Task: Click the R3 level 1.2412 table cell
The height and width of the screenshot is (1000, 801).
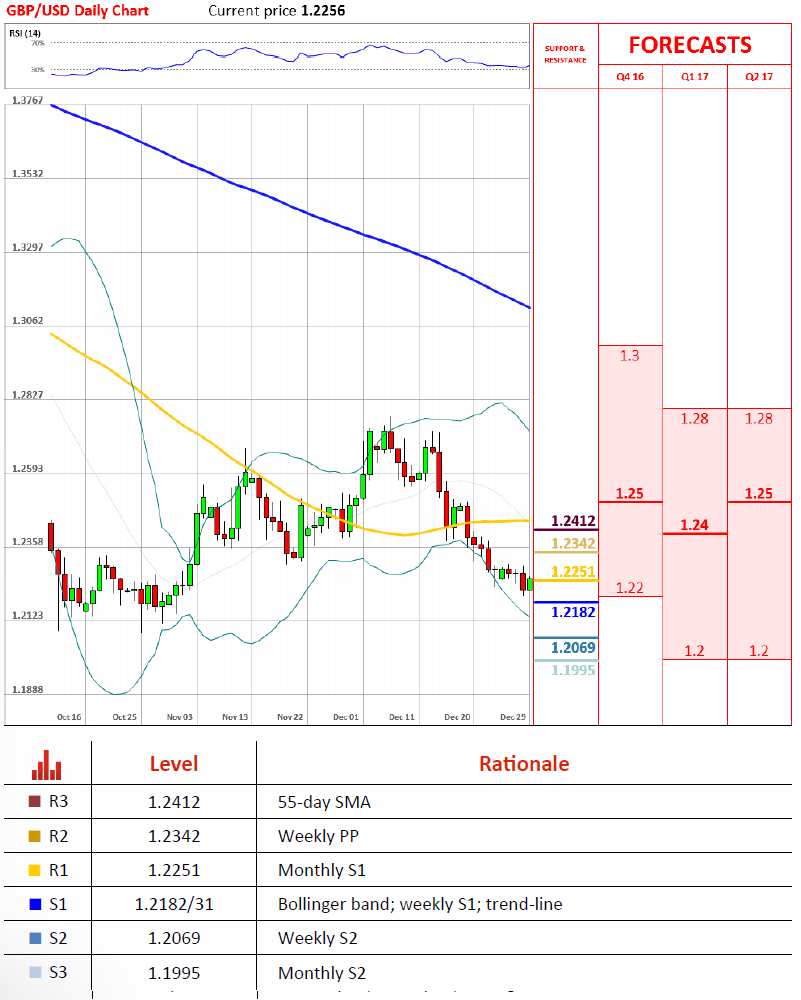Action: pos(174,802)
